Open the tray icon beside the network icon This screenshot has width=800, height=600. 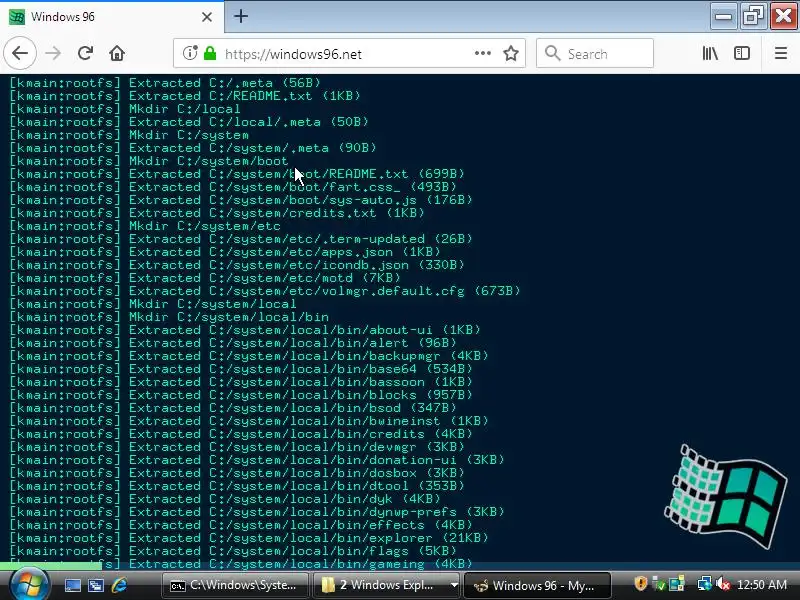677,584
